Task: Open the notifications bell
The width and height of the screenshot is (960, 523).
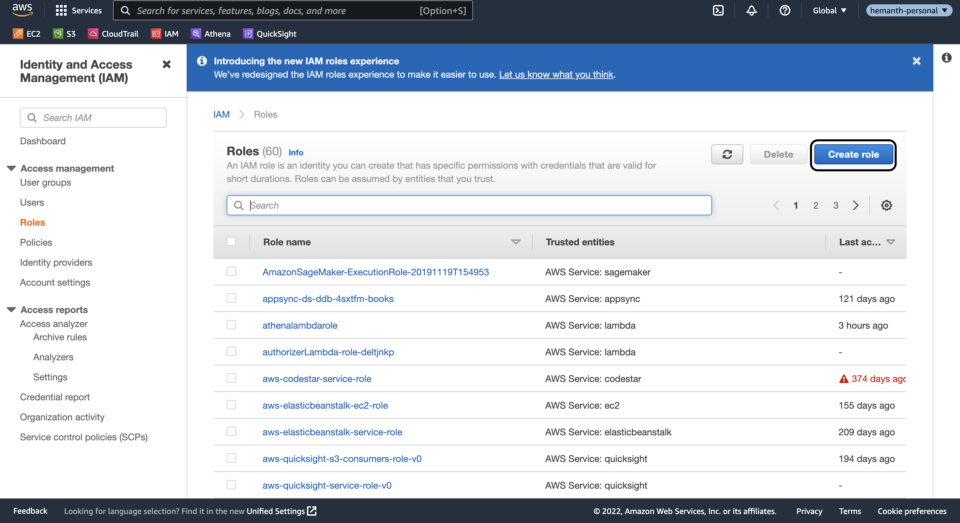Action: click(751, 10)
